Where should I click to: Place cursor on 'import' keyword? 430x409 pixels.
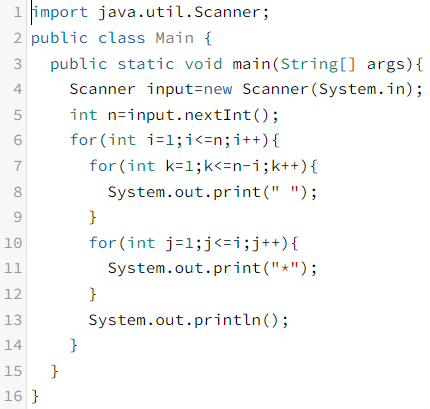pyautogui.click(x=60, y=13)
